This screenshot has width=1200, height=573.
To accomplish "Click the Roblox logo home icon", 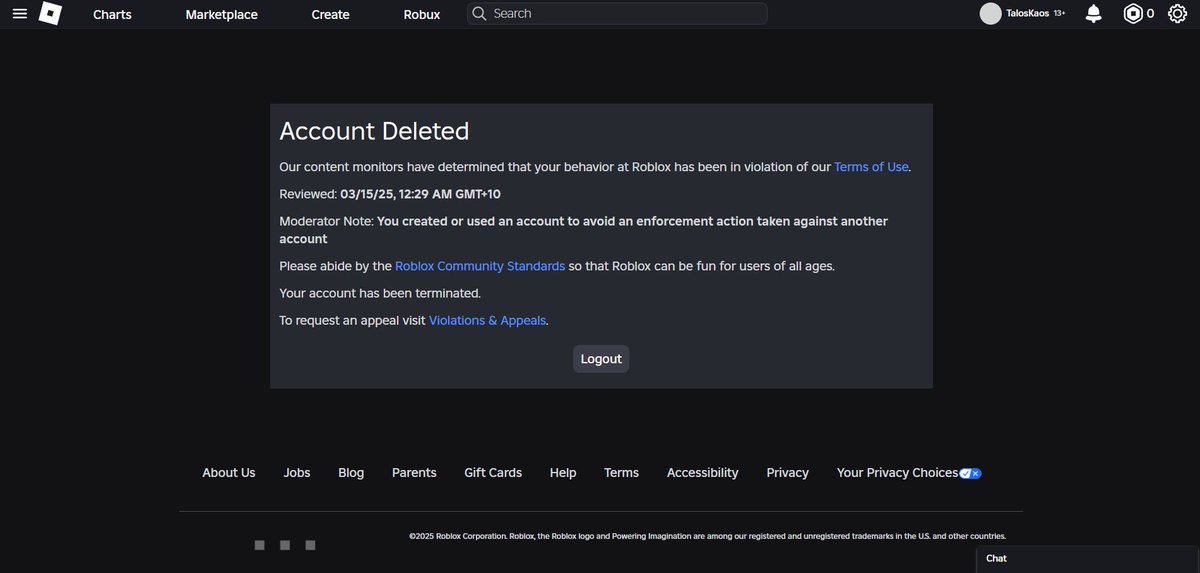I will click(50, 14).
